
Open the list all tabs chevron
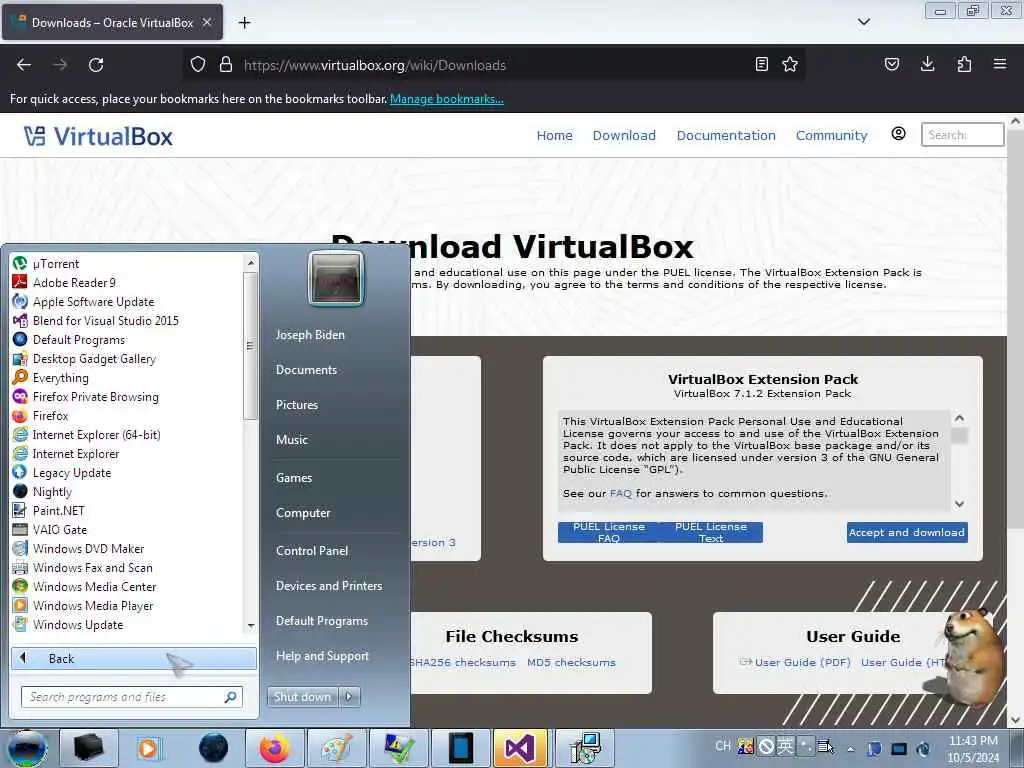pyautogui.click(x=863, y=22)
